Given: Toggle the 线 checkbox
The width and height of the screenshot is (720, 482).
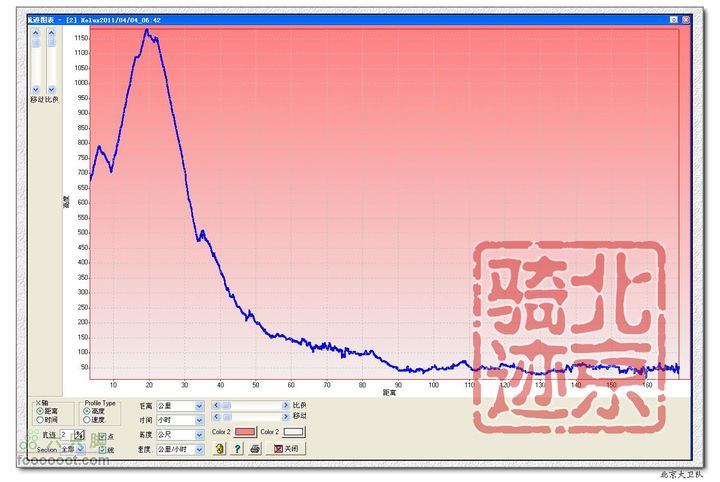Looking at the screenshot, I should (x=101, y=450).
